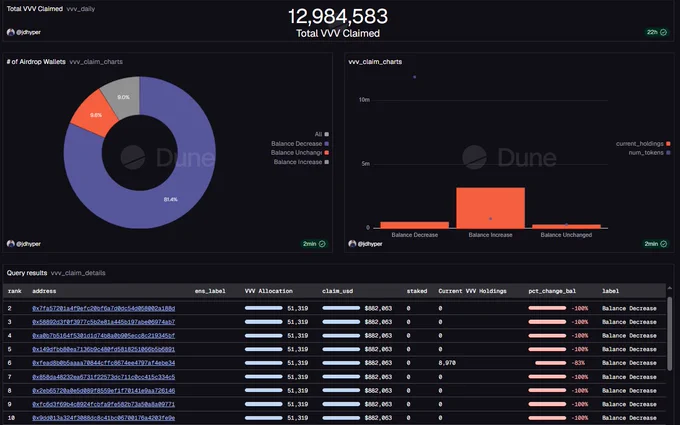Click the 2min refresh badge in bar chart panel
The height and width of the screenshot is (425, 680).
click(655, 244)
